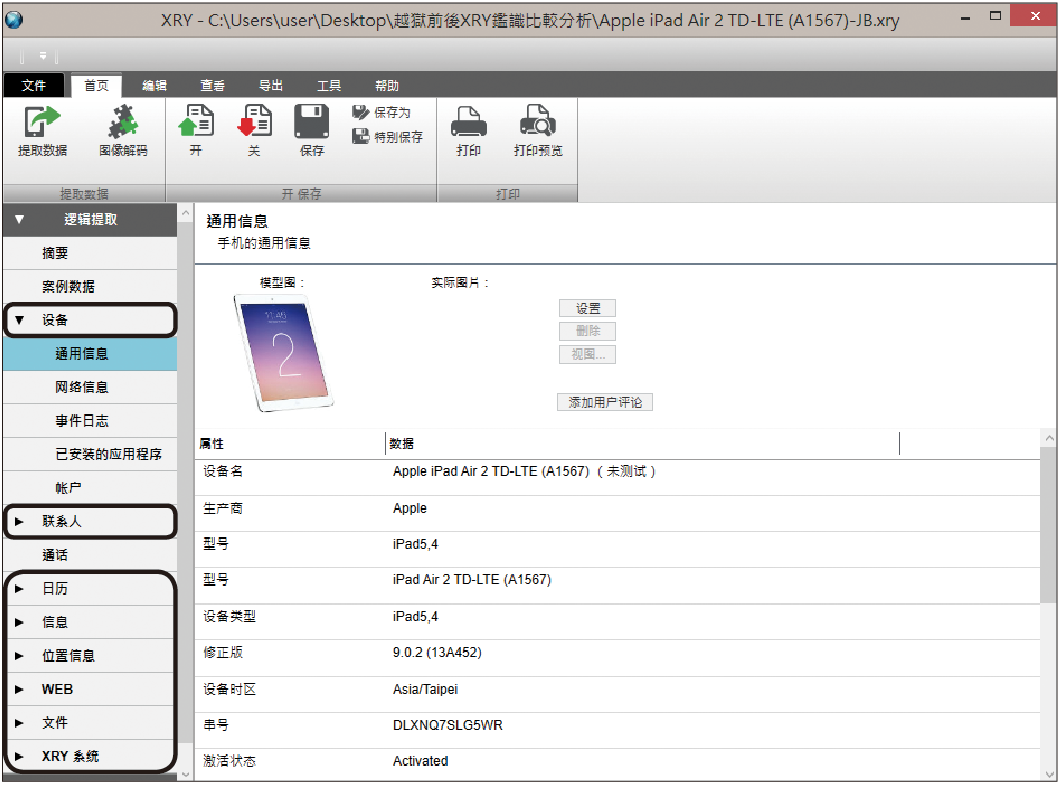Screen dimensions: 1061x785
Task: Select 帐户 accounts item
Action: click(x=90, y=488)
